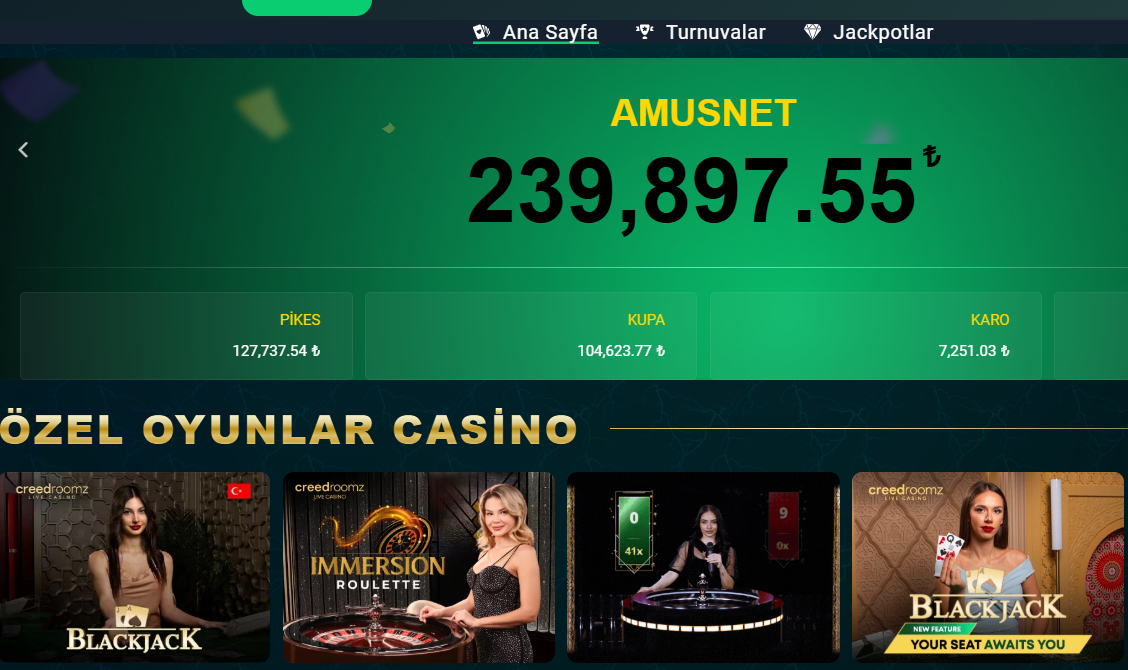Select the KARO jackpot card
Image resolution: width=1128 pixels, height=670 pixels.
(x=876, y=335)
